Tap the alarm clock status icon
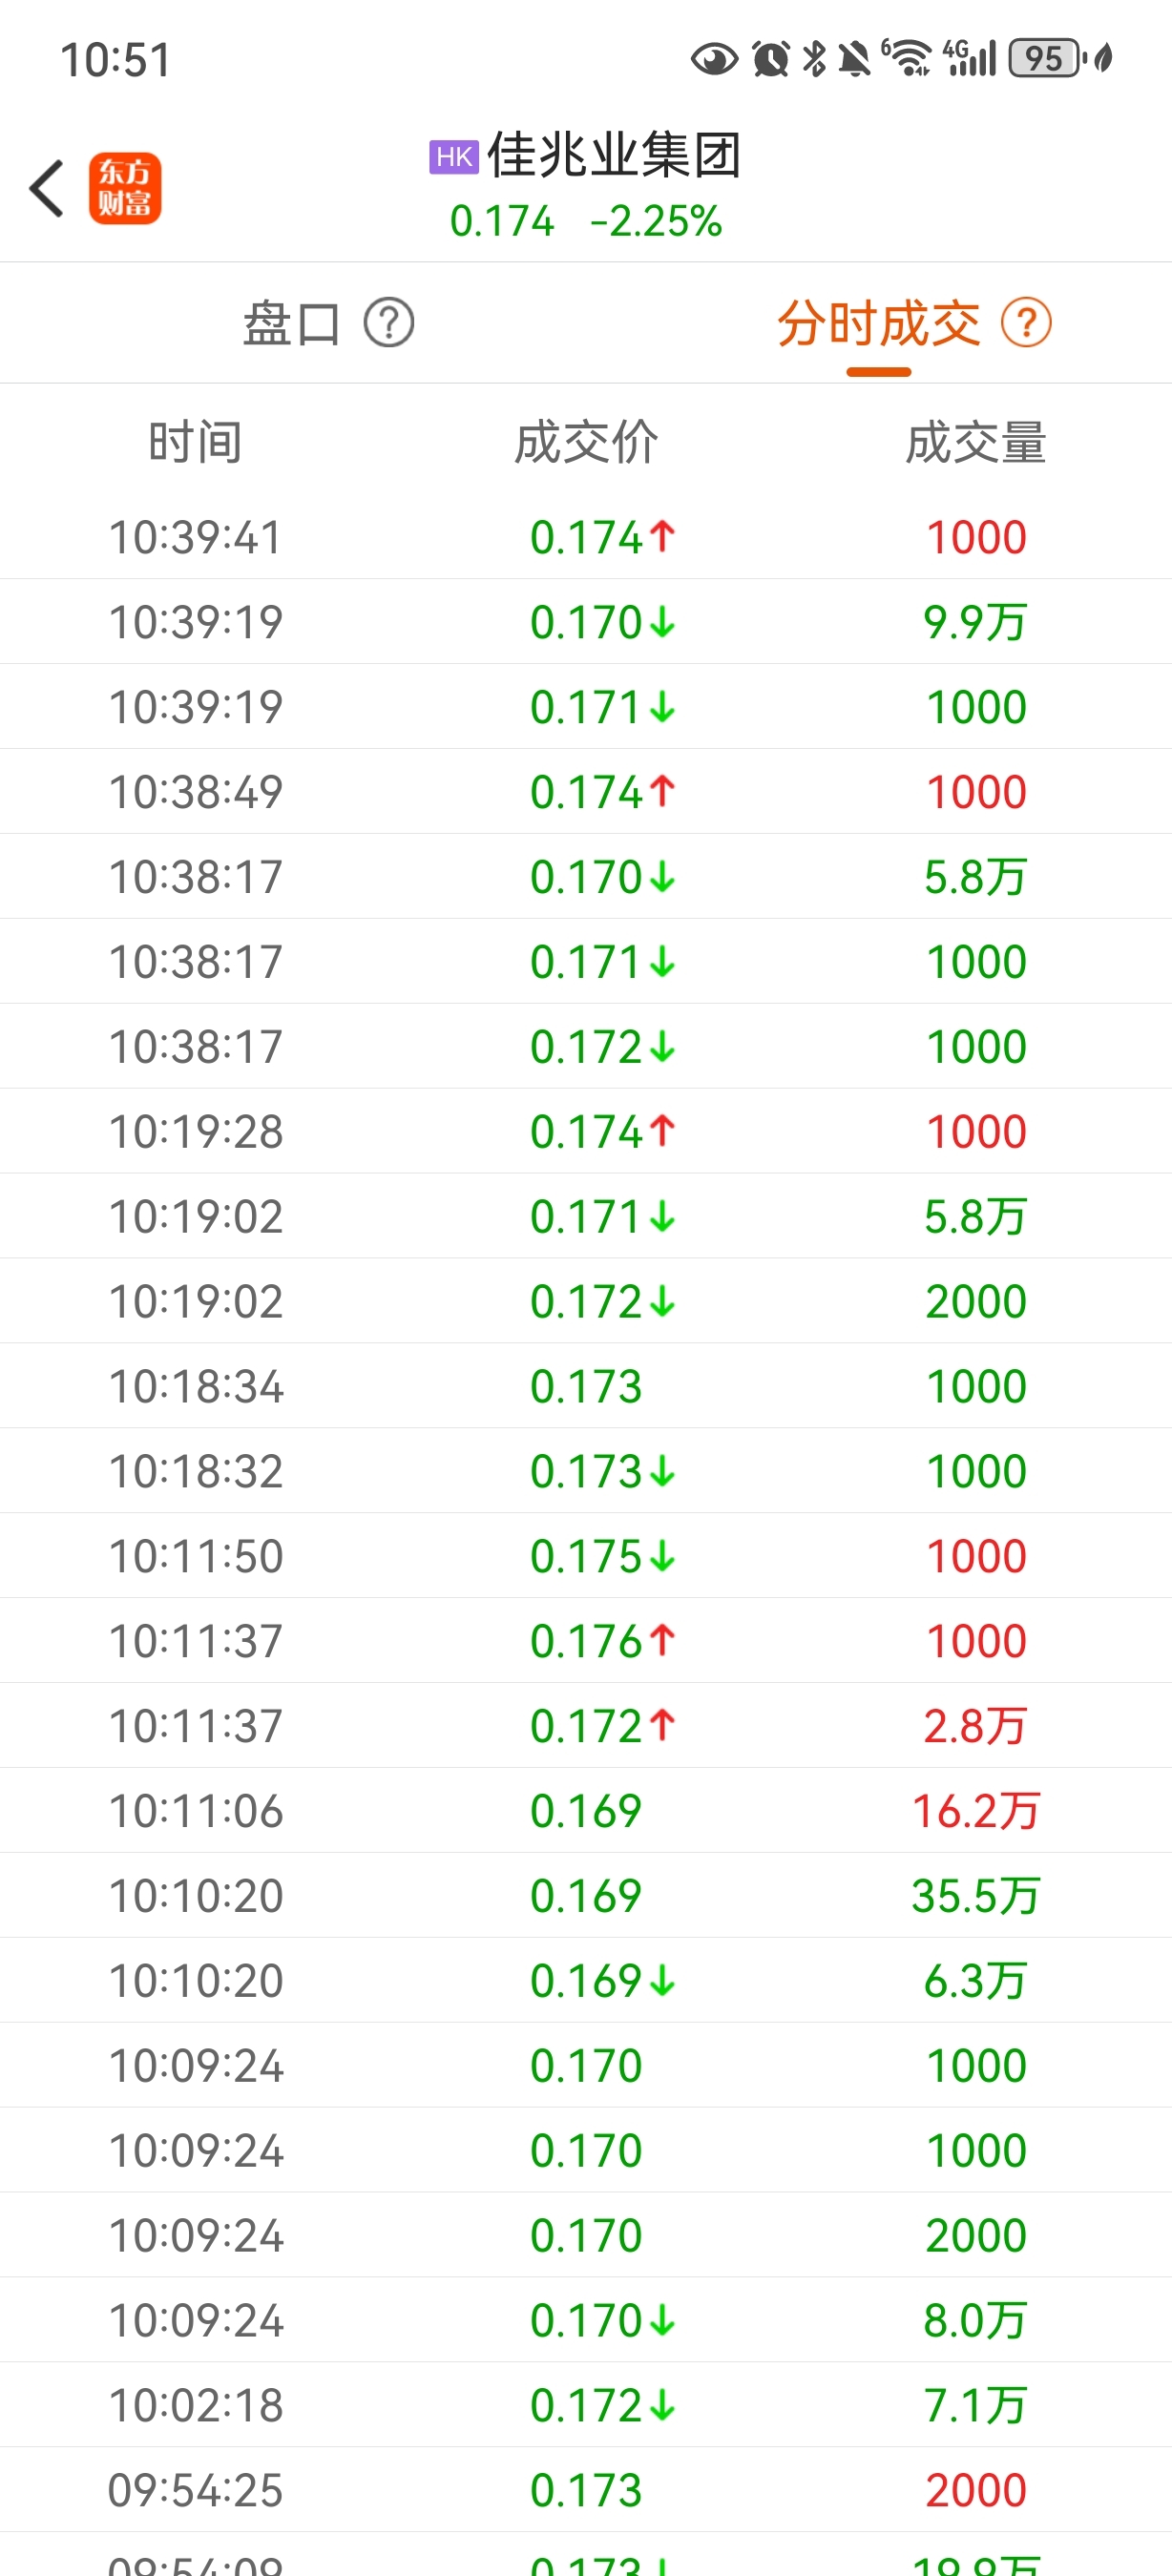 (771, 58)
